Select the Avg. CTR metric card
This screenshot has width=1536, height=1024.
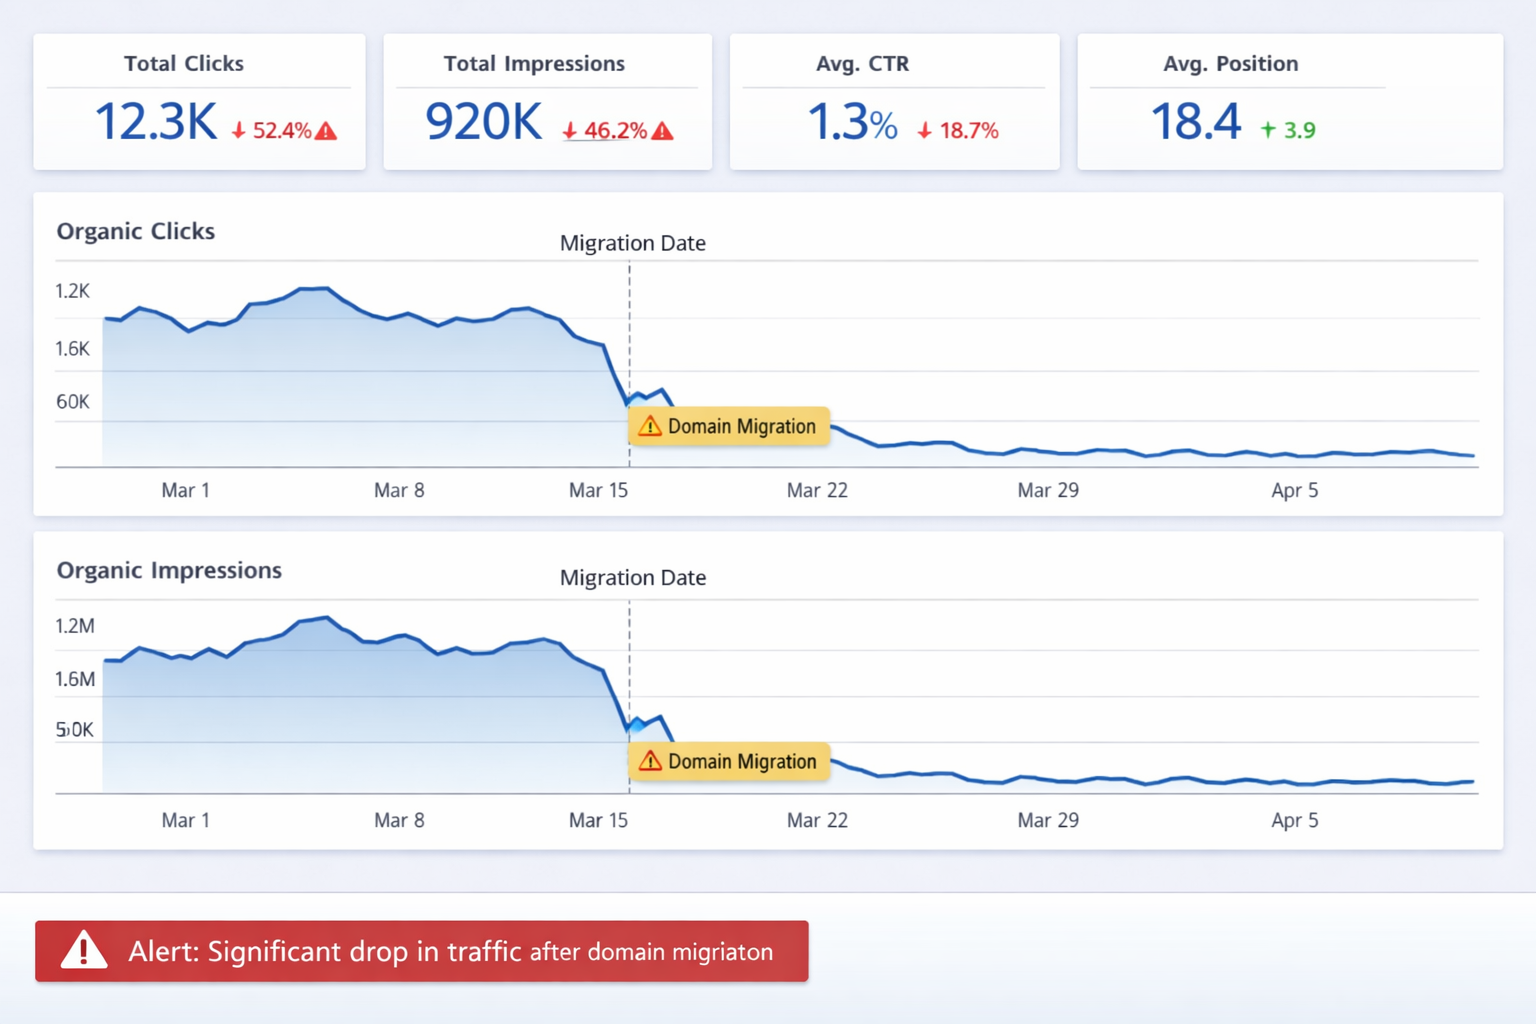pyautogui.click(x=894, y=101)
